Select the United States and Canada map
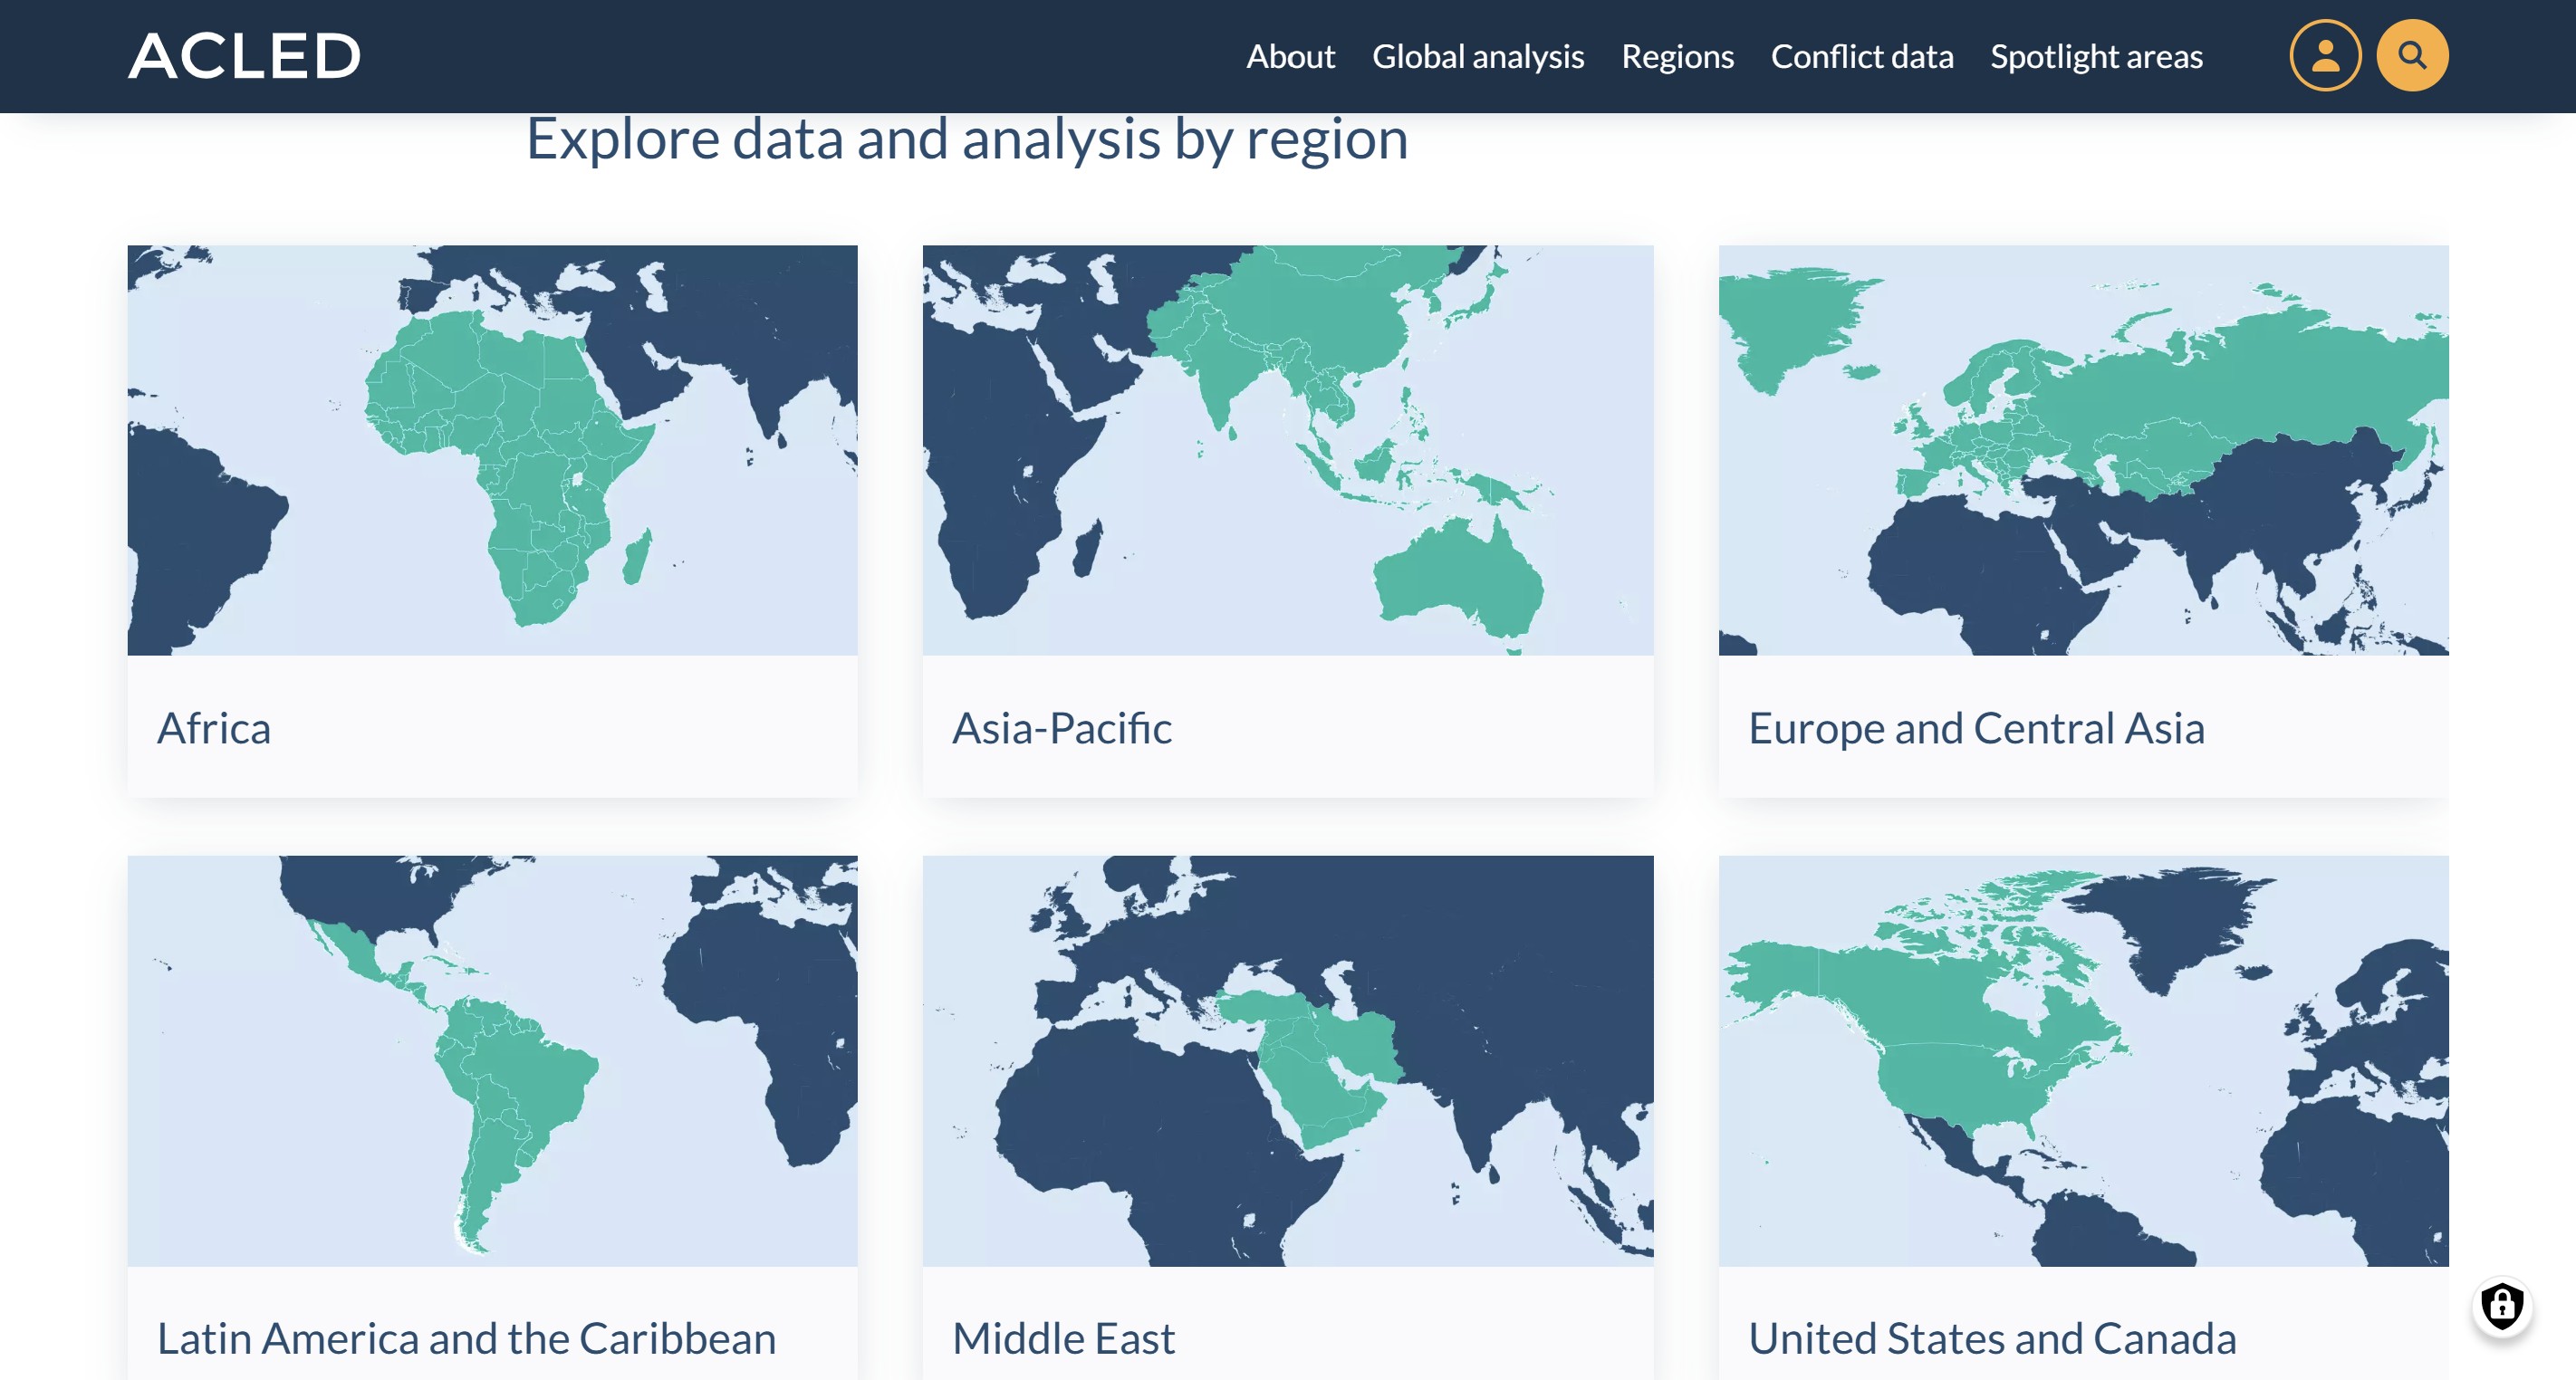 pyautogui.click(x=2083, y=1060)
